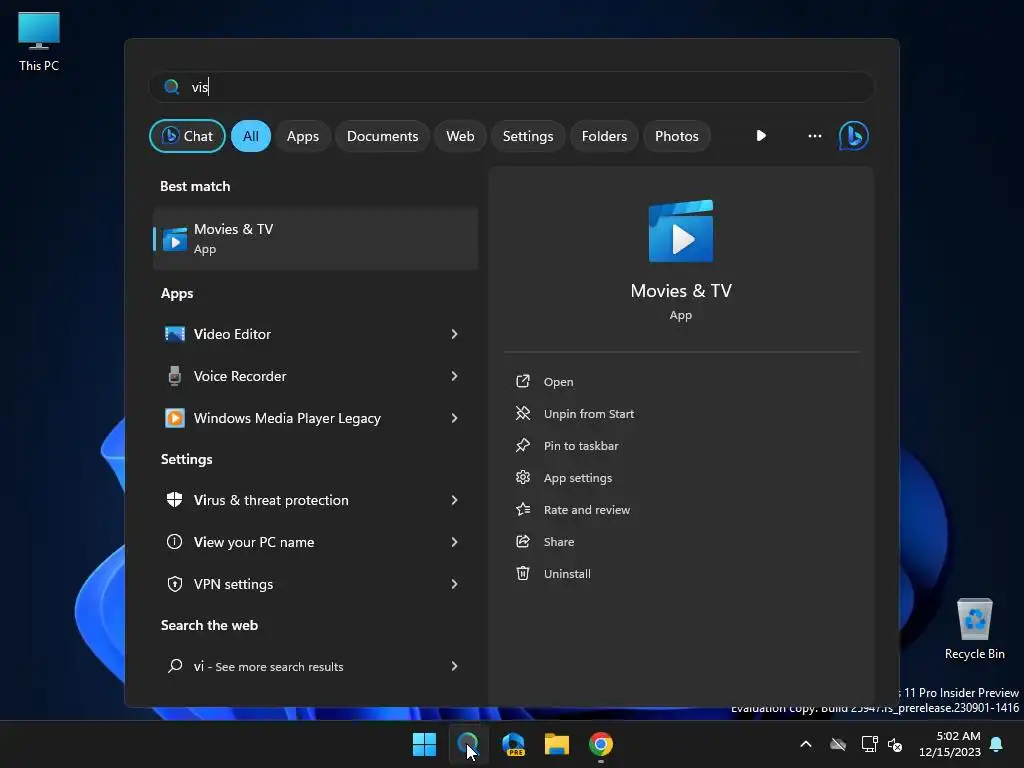Screen dimensions: 1024x768
Task: Click 'vi - See more search results' web entry
Action: pos(315,666)
